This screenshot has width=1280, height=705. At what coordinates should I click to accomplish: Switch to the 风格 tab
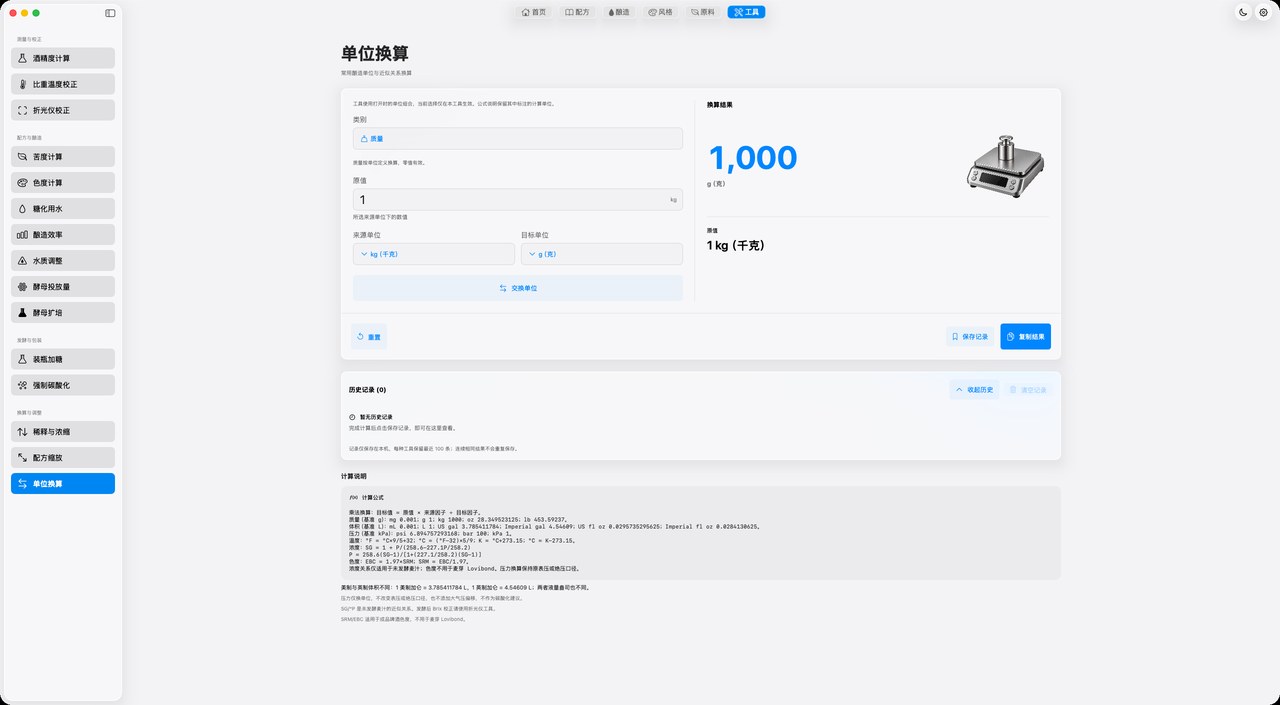[x=660, y=12]
